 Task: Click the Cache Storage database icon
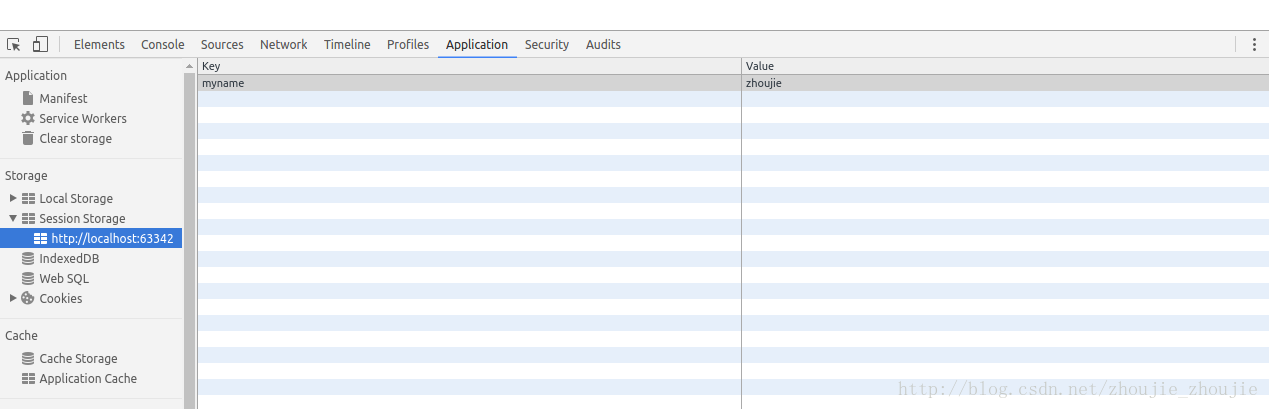[28, 358]
